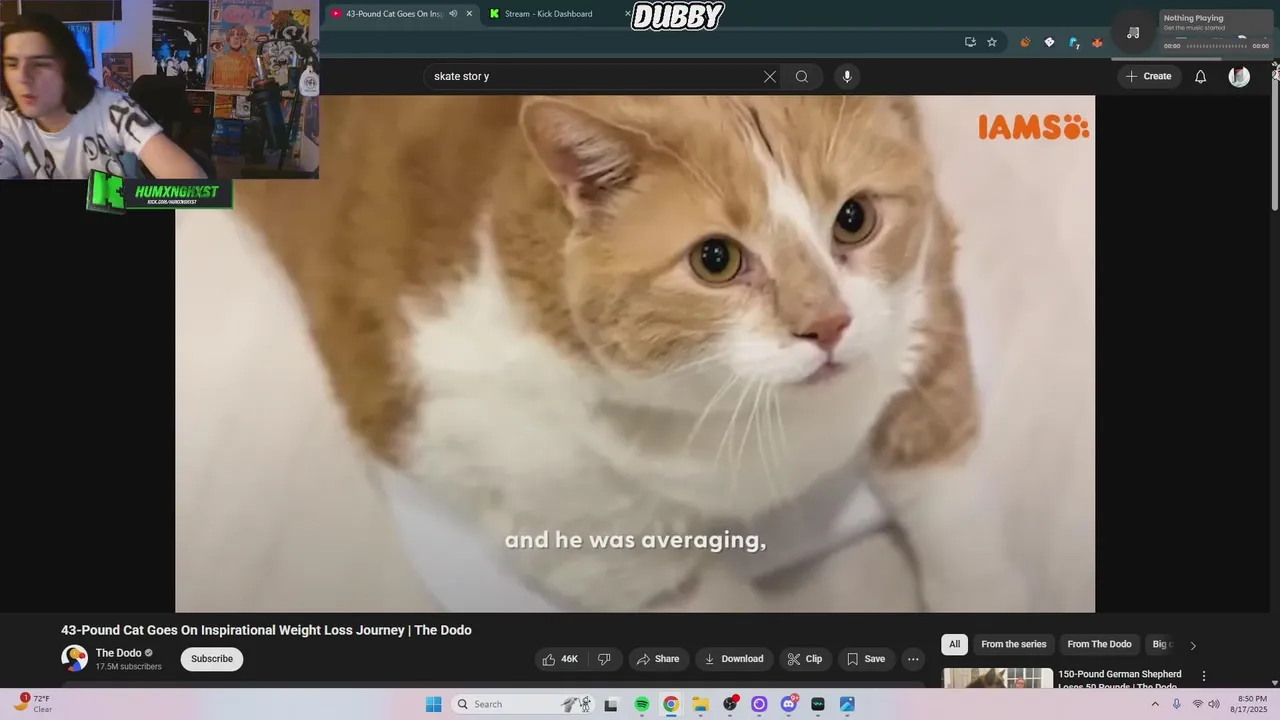Clear the search box with the X icon

click(770, 77)
